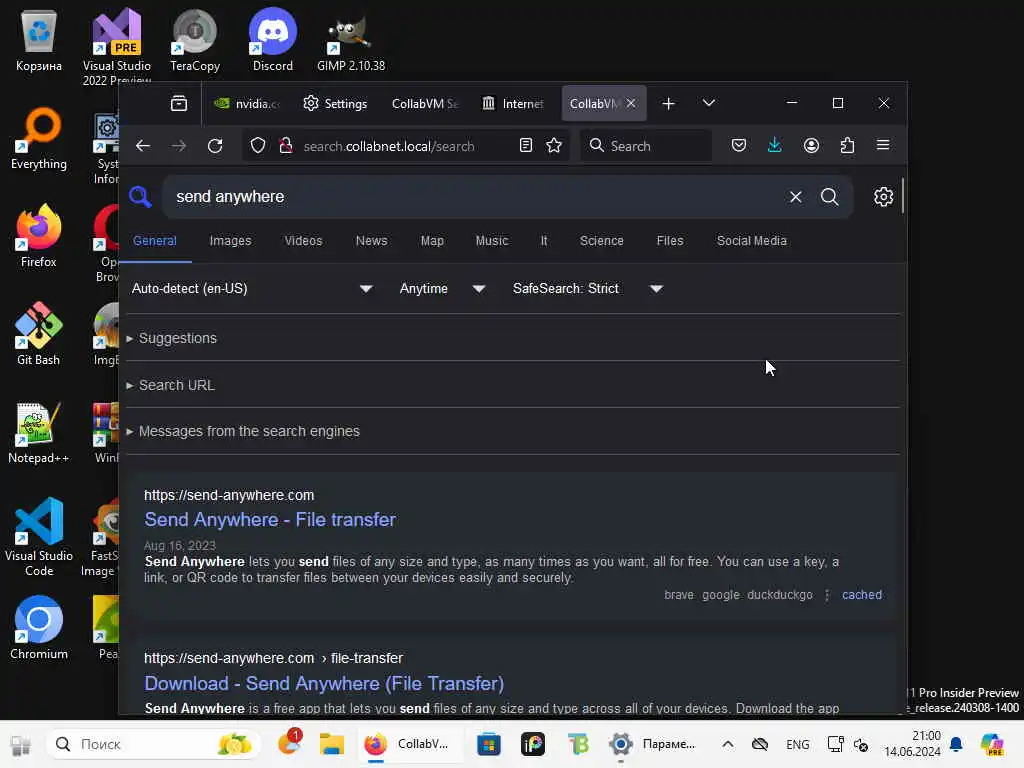Switch to the News search category

point(372,241)
